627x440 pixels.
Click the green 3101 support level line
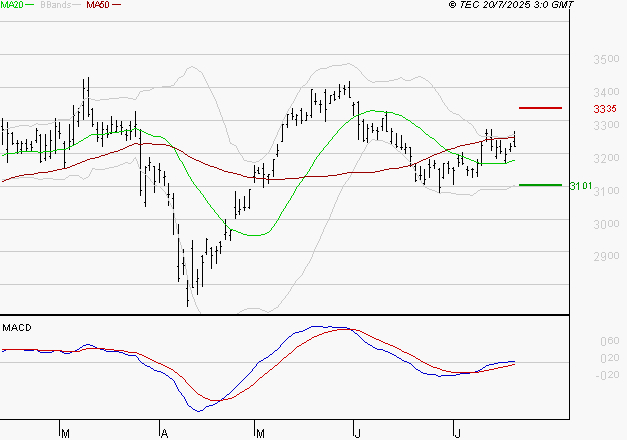(540, 185)
